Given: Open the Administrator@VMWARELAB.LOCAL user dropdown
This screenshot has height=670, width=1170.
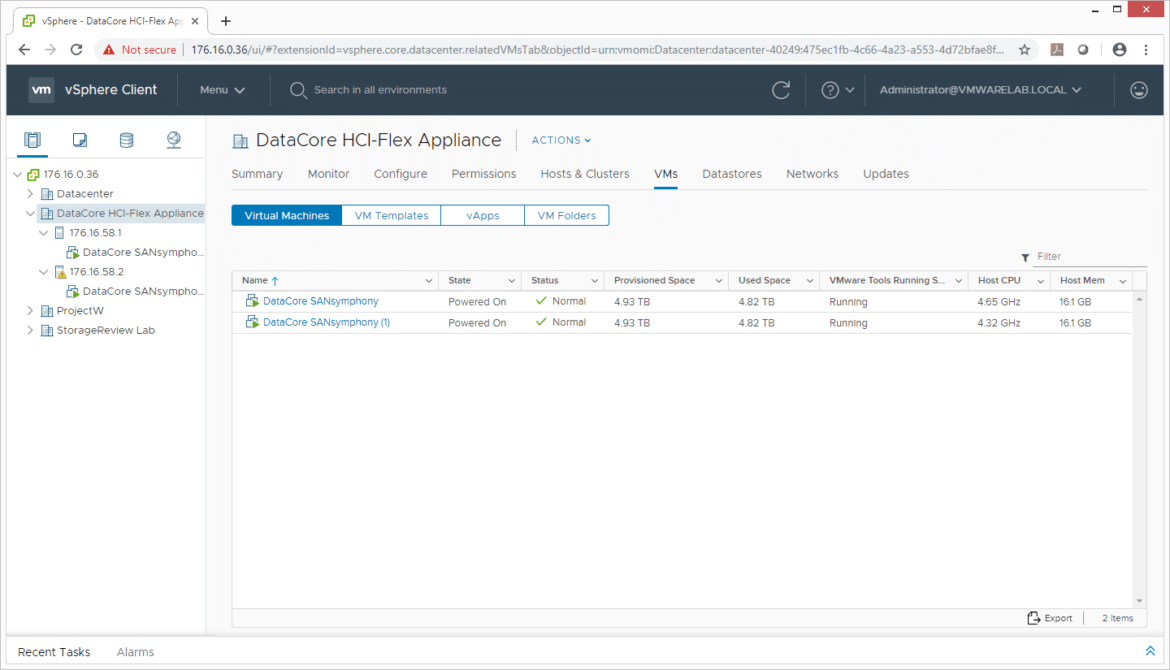Looking at the screenshot, I should click(x=980, y=90).
